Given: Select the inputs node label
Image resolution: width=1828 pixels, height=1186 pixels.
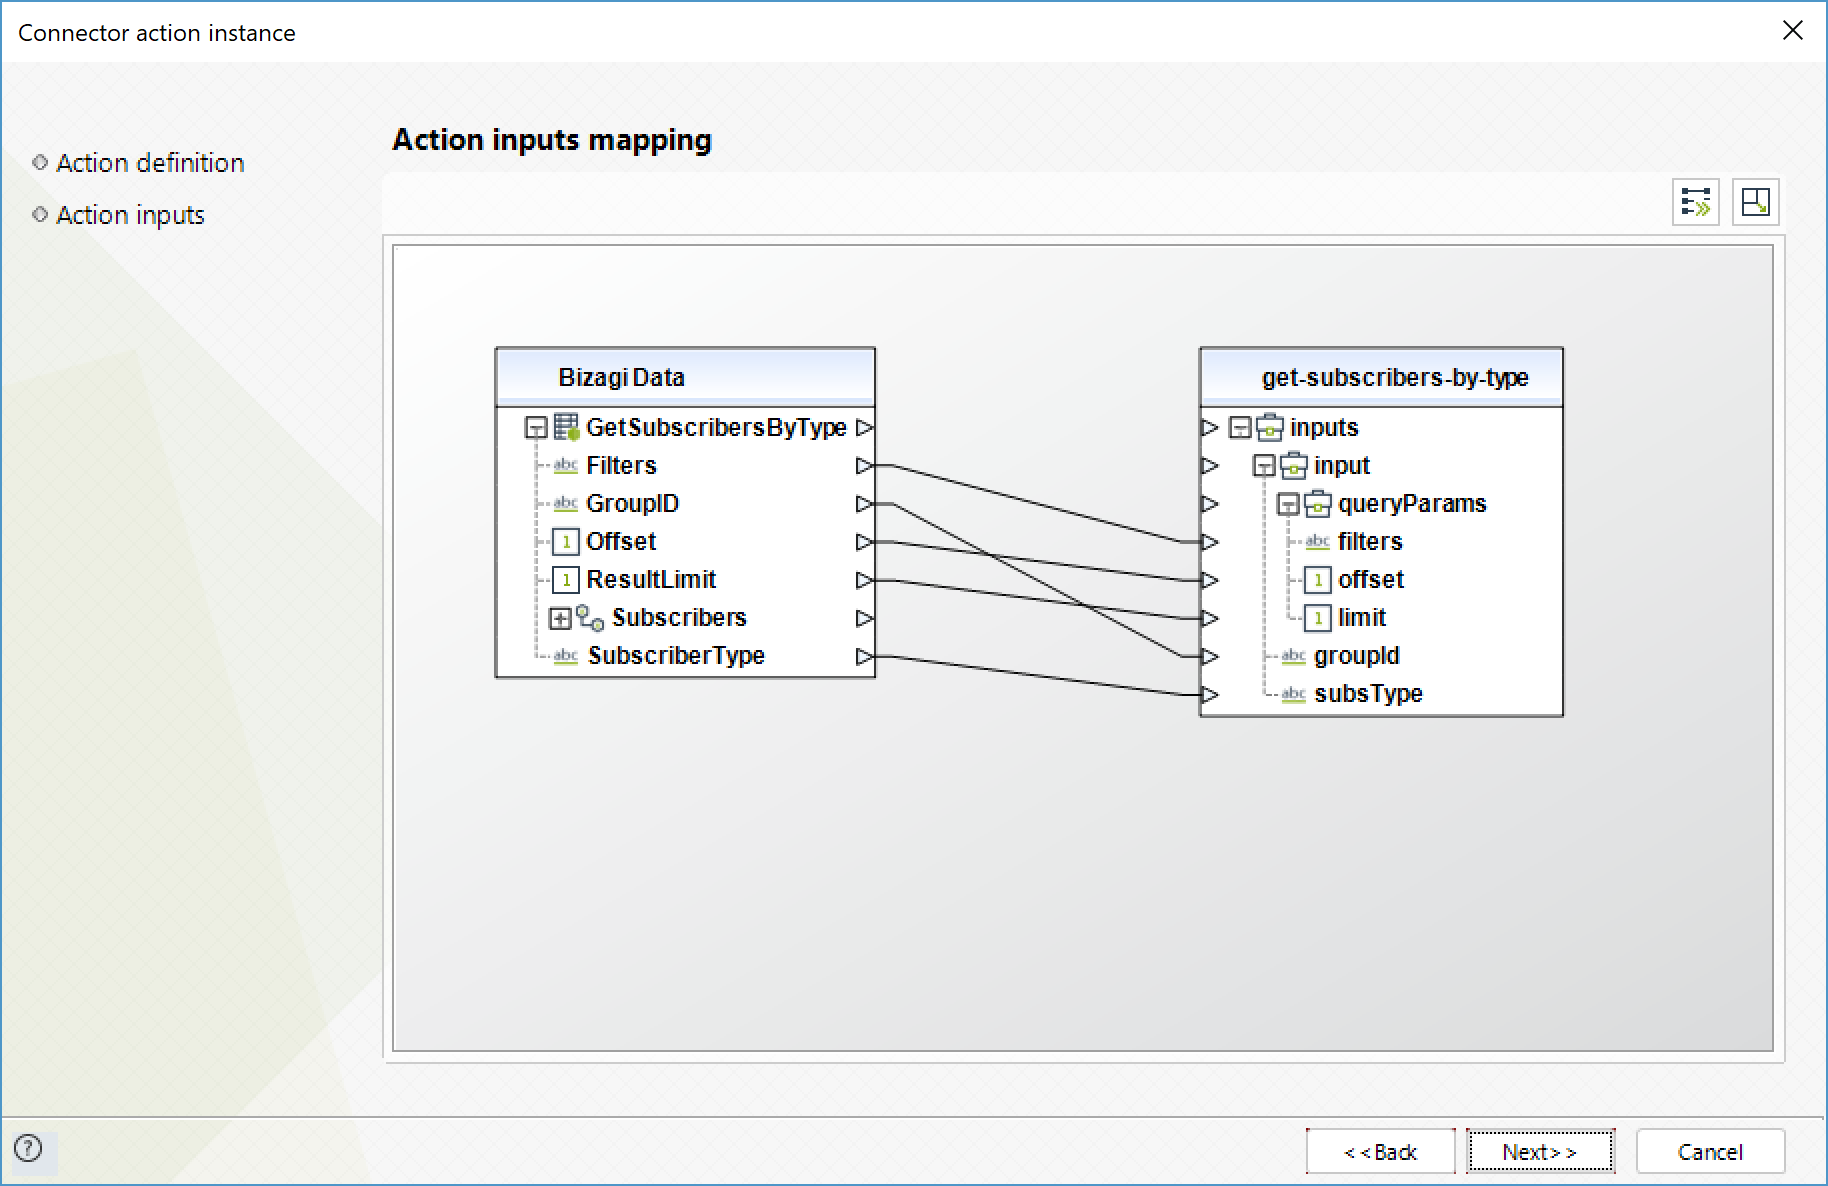Looking at the screenshot, I should (x=1324, y=428).
